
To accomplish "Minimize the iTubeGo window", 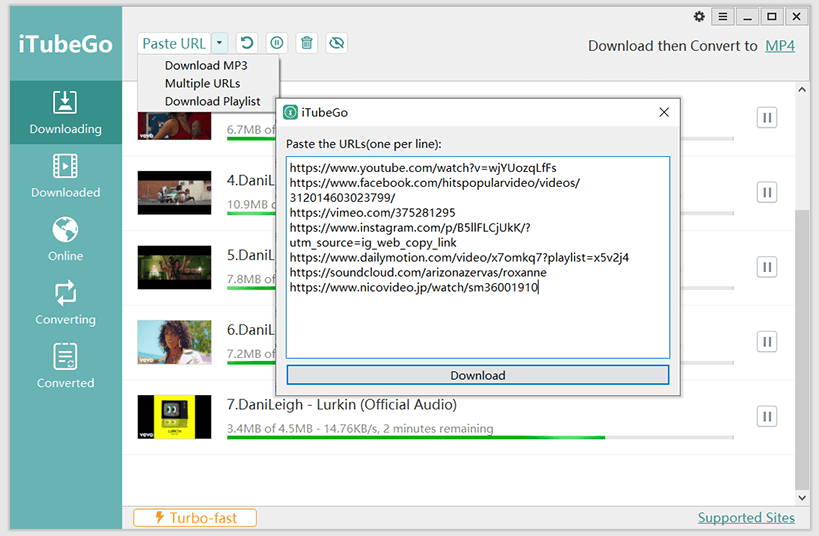I will pos(747,17).
